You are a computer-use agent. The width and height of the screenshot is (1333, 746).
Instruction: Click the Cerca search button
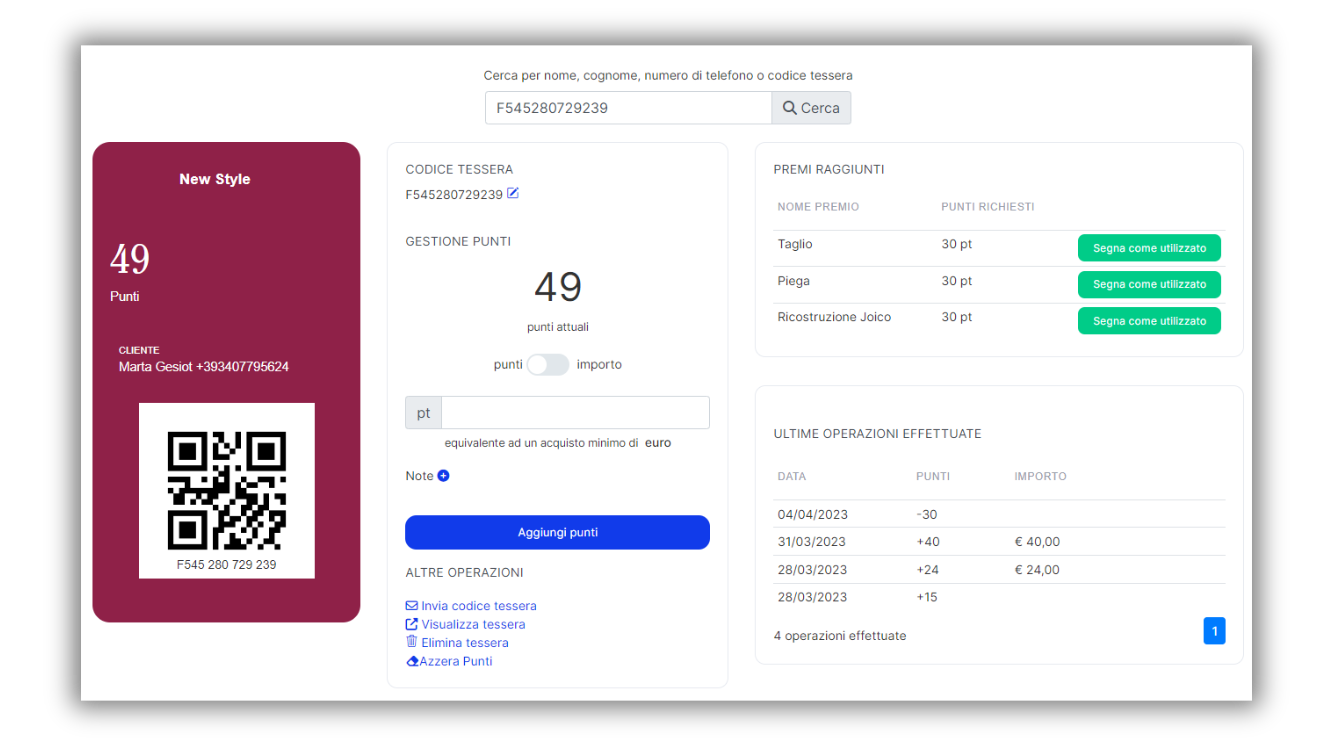811,108
